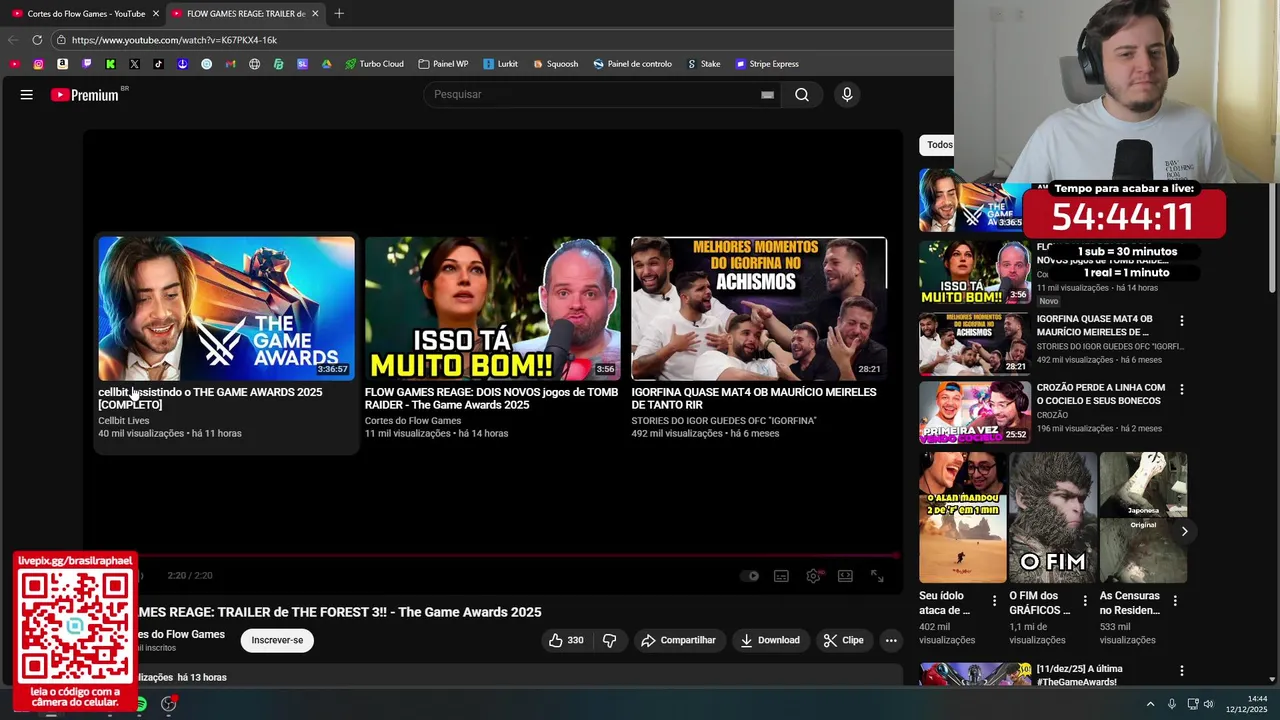Play the IGORFINA Achismos endscreen thumbnail
Screen dimensions: 1280x720
759,308
